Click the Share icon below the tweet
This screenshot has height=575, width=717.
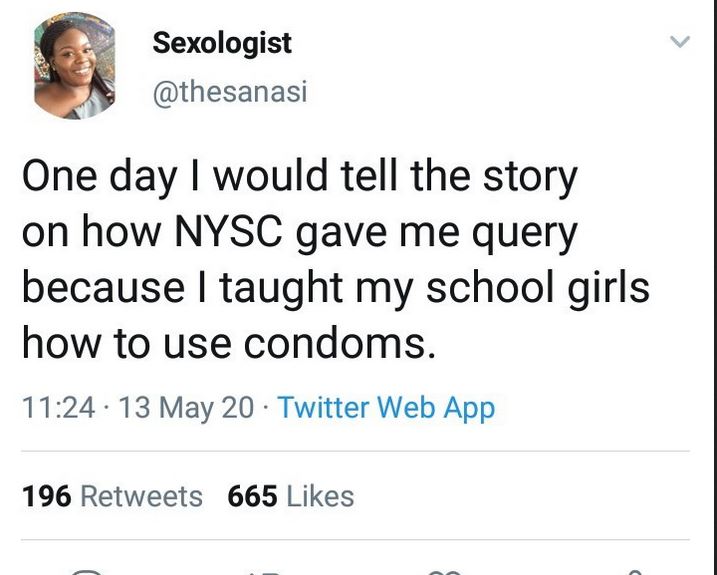(x=630, y=571)
